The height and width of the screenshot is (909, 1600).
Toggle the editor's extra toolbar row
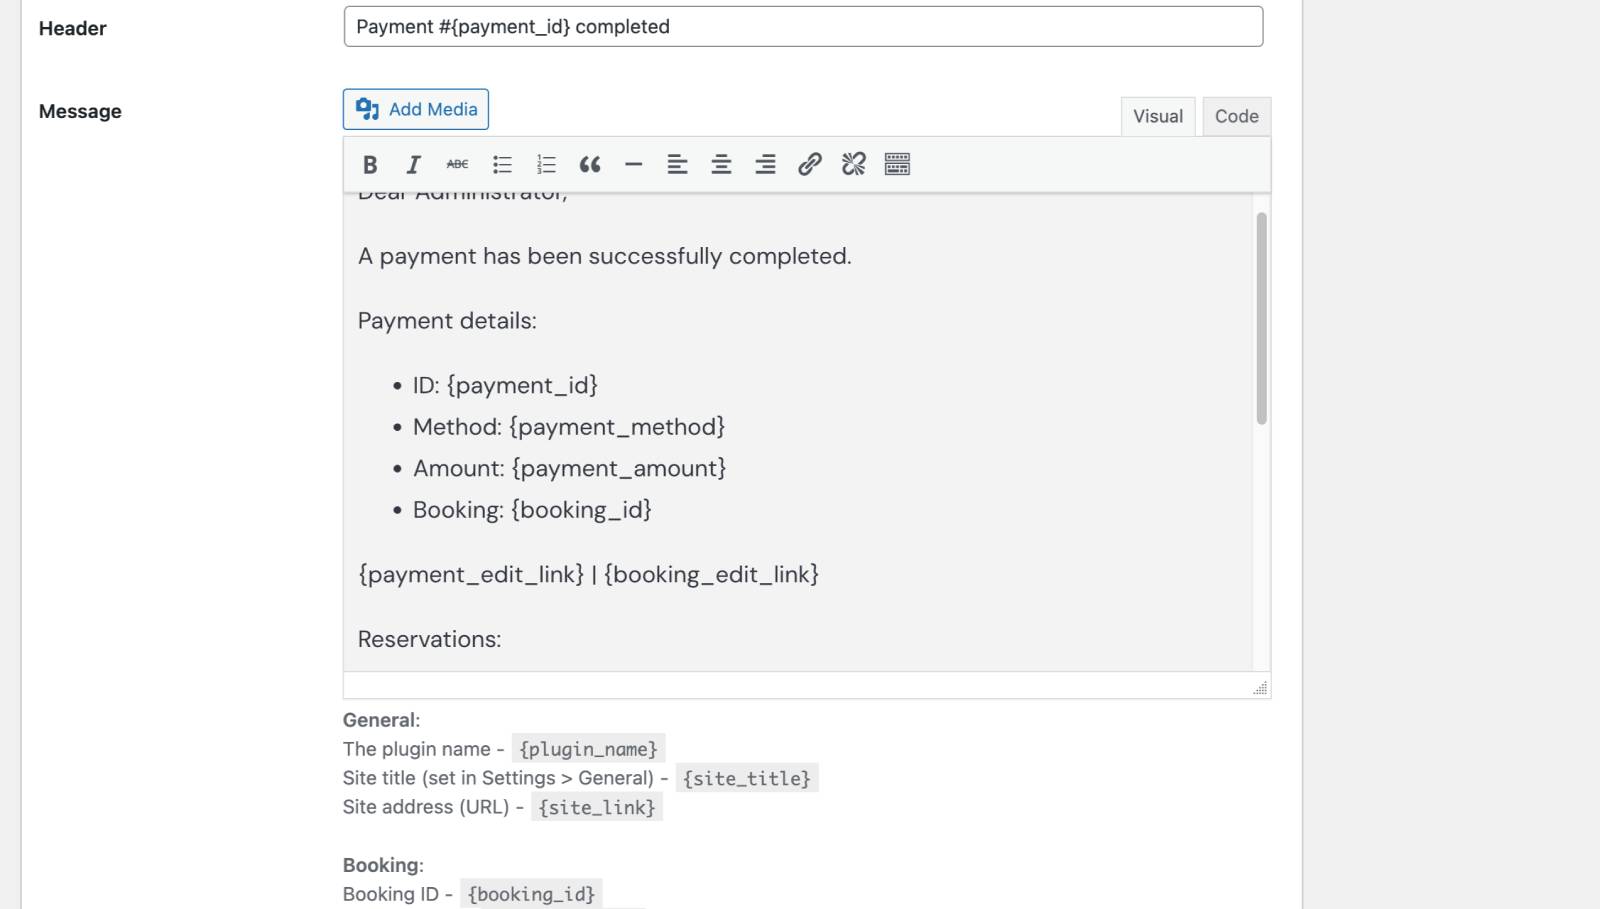(x=897, y=165)
